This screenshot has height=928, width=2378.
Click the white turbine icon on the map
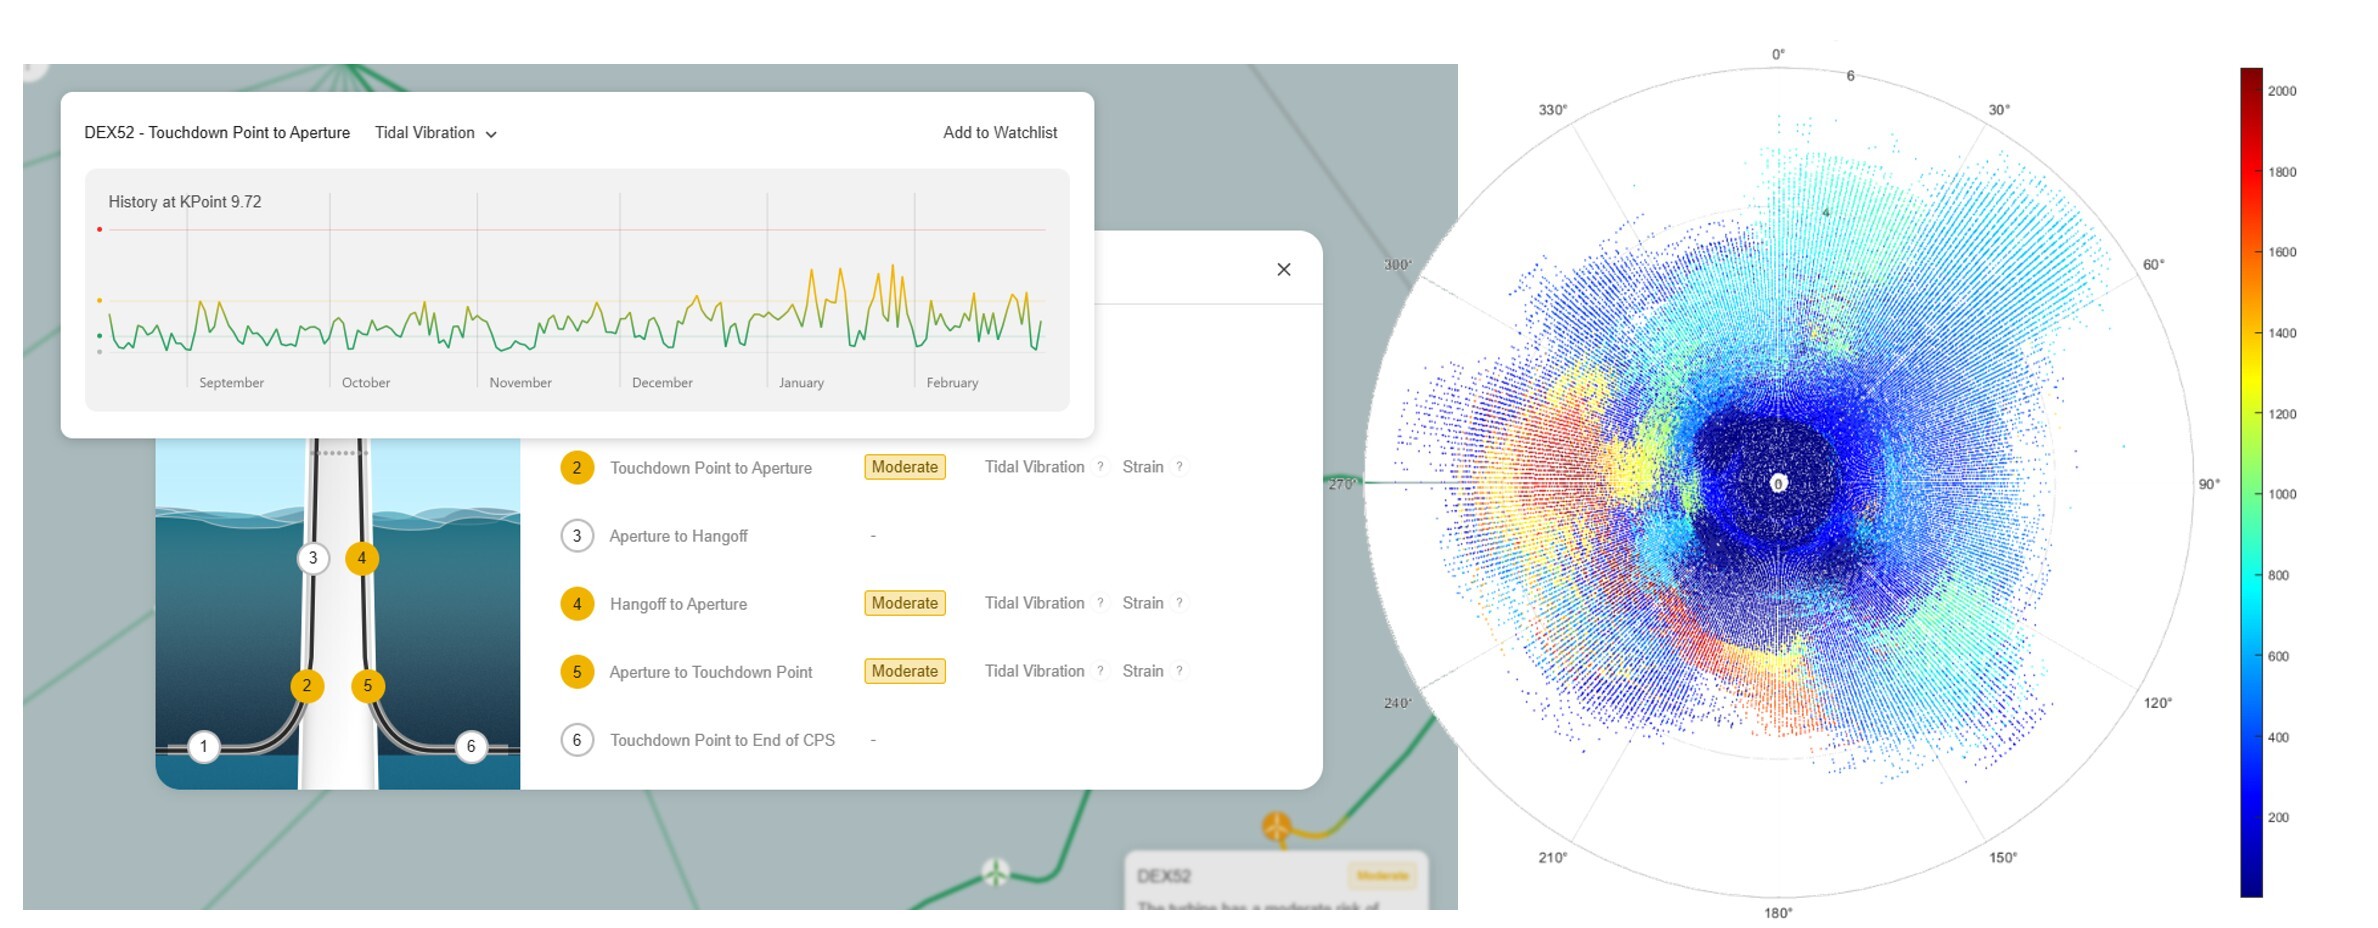point(995,871)
